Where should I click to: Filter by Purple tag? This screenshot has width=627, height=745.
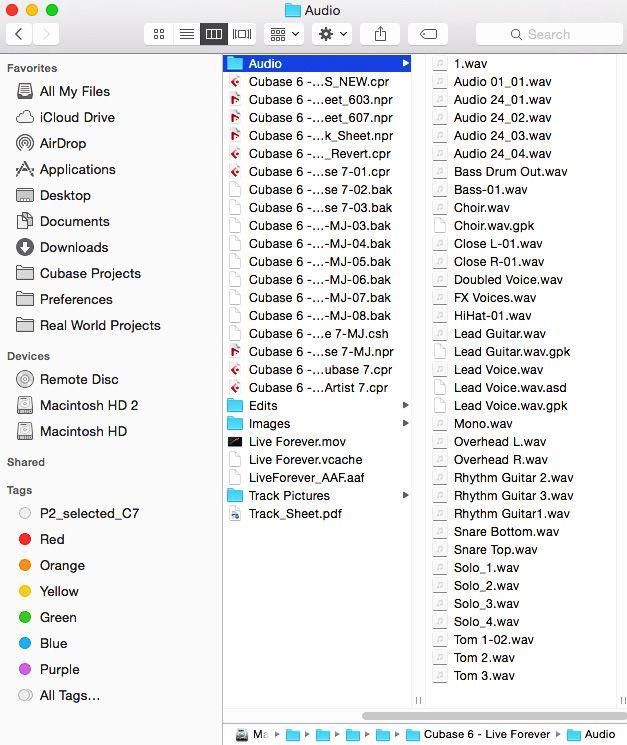(x=49, y=669)
